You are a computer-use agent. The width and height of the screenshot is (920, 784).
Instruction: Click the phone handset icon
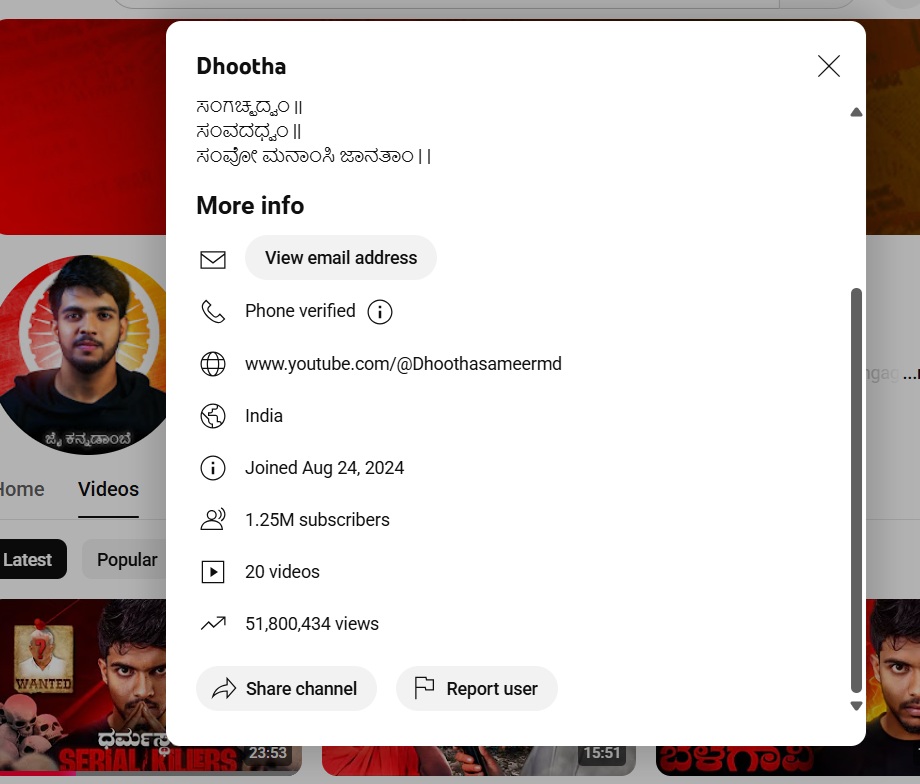213,311
